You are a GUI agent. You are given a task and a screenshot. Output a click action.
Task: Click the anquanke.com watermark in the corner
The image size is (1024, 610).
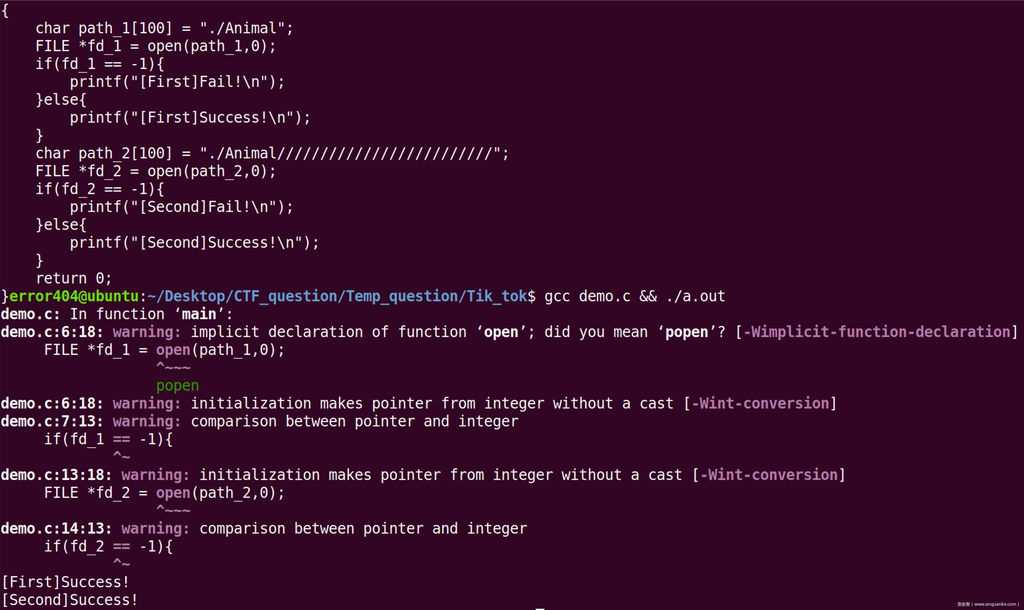point(988,604)
